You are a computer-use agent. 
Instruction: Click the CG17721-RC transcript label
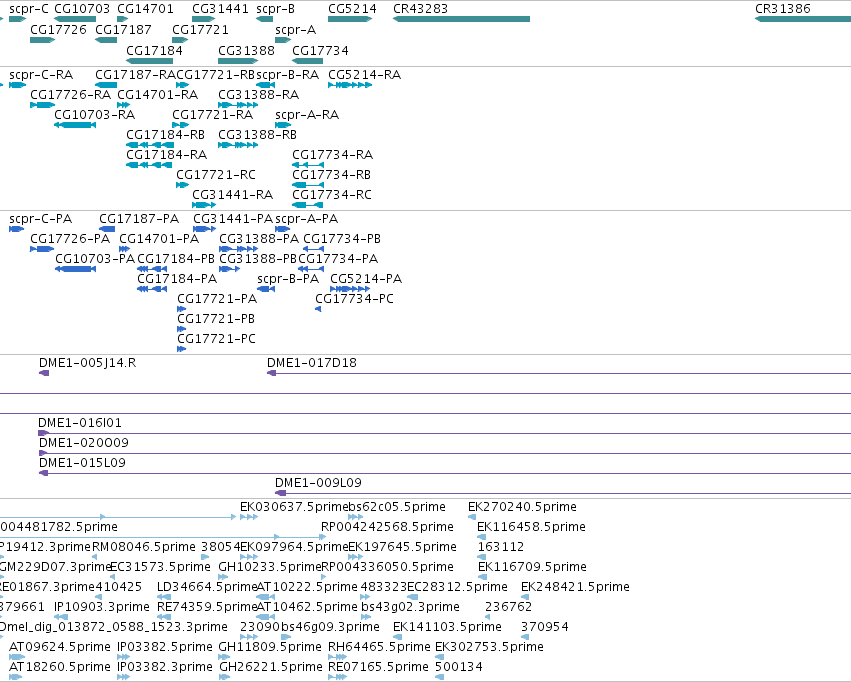coord(216,175)
